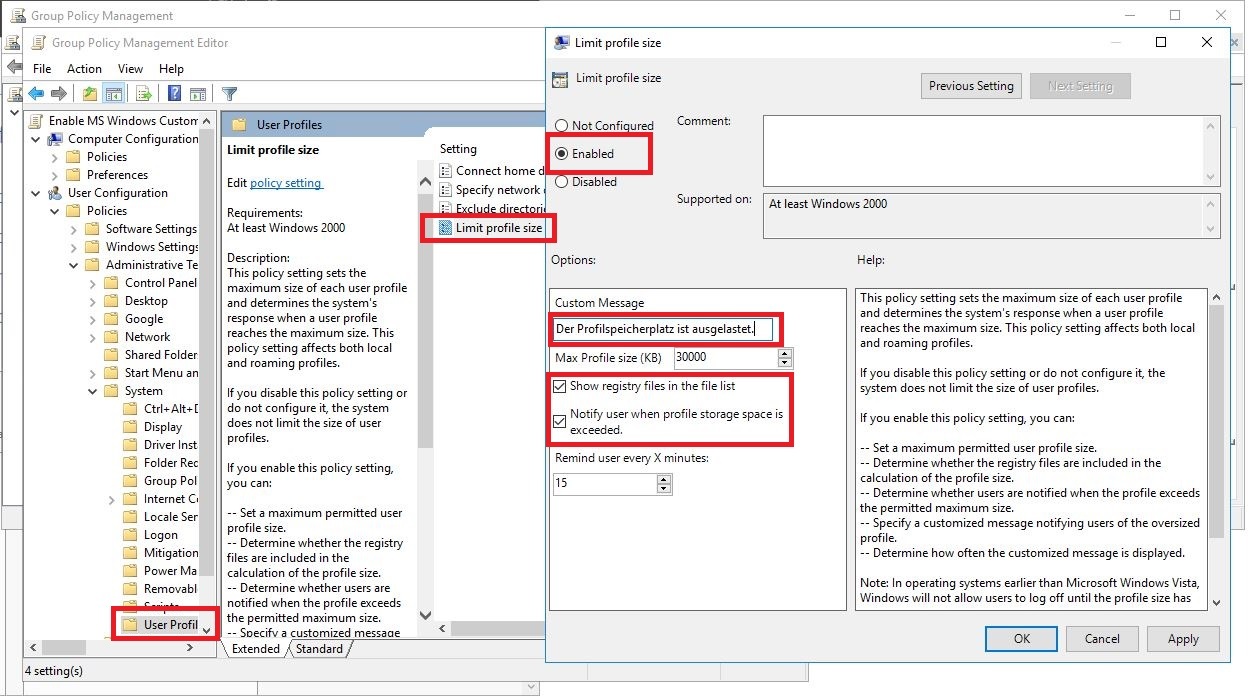
Task: Click the Shared Folders folder icon in tree
Action: coord(111,355)
